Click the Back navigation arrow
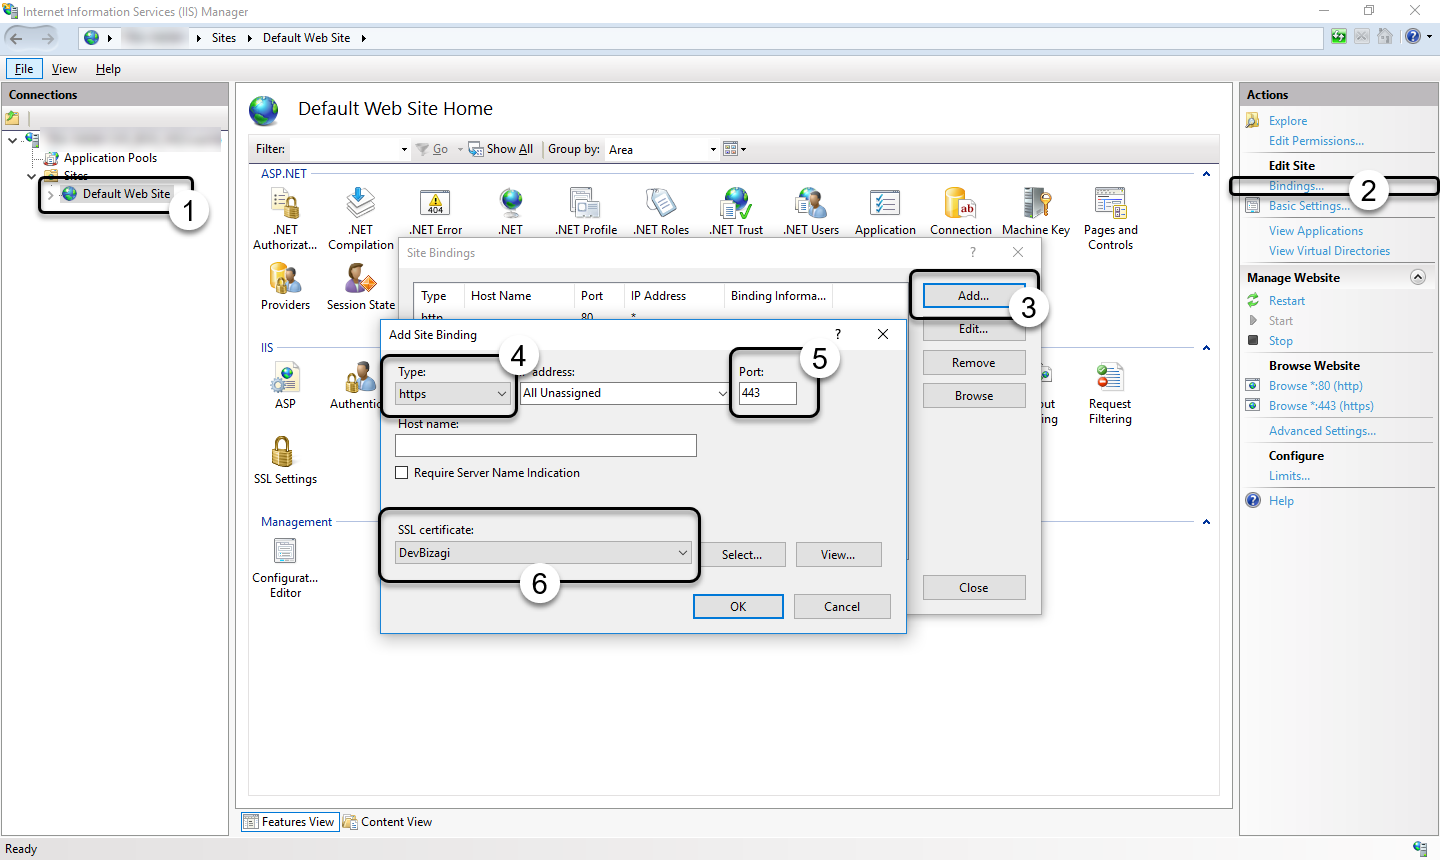This screenshot has height=860, width=1440. point(16,38)
